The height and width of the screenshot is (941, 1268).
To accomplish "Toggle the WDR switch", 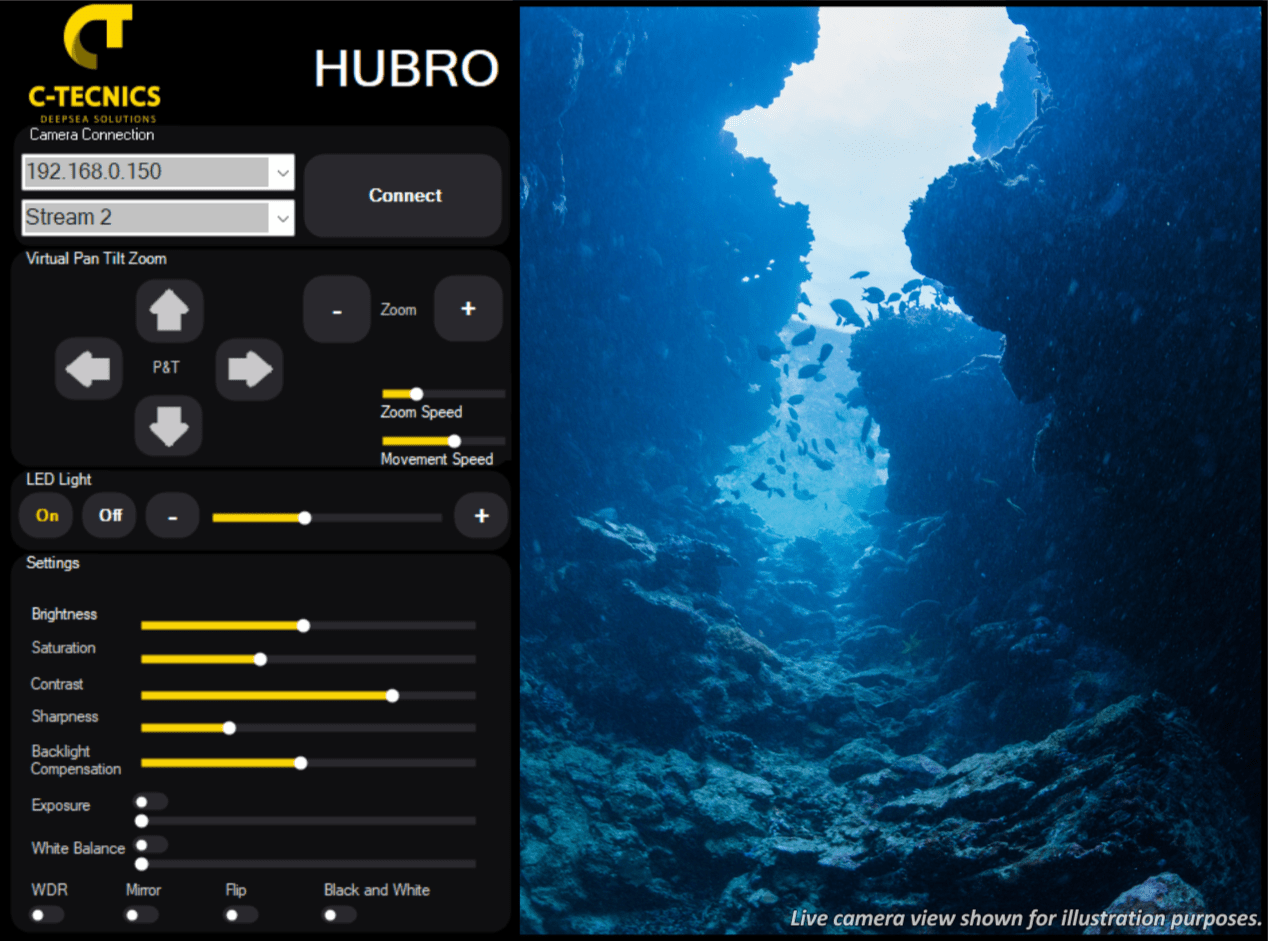I will tap(47, 914).
